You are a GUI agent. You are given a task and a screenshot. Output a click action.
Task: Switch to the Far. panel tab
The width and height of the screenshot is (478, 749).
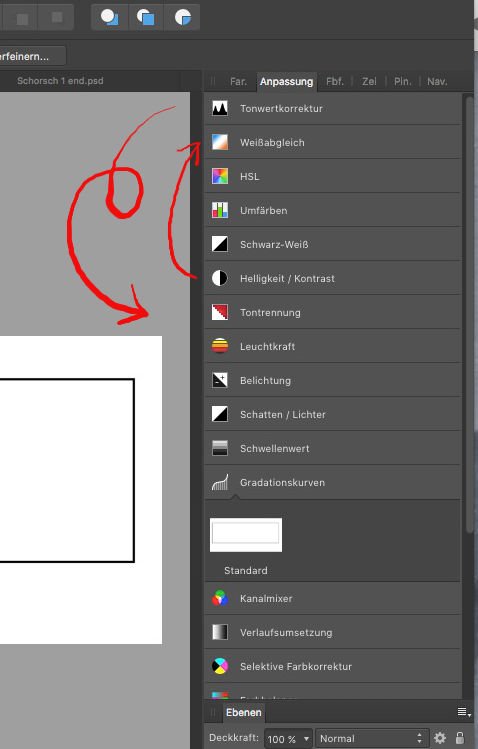click(x=238, y=82)
